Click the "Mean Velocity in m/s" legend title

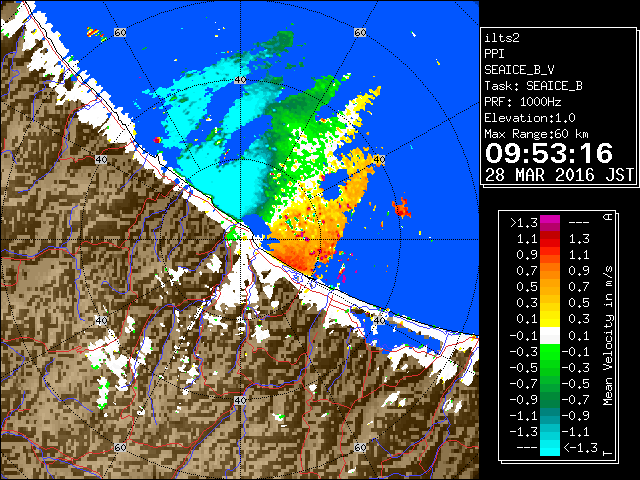click(x=608, y=336)
